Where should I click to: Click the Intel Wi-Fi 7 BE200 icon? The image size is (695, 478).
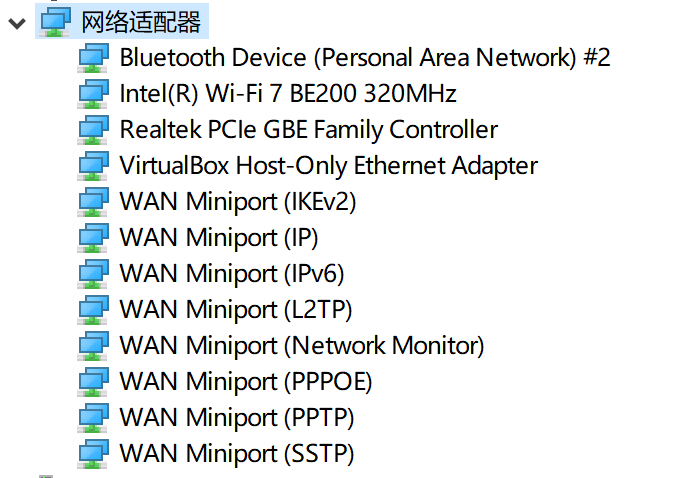(x=93, y=94)
